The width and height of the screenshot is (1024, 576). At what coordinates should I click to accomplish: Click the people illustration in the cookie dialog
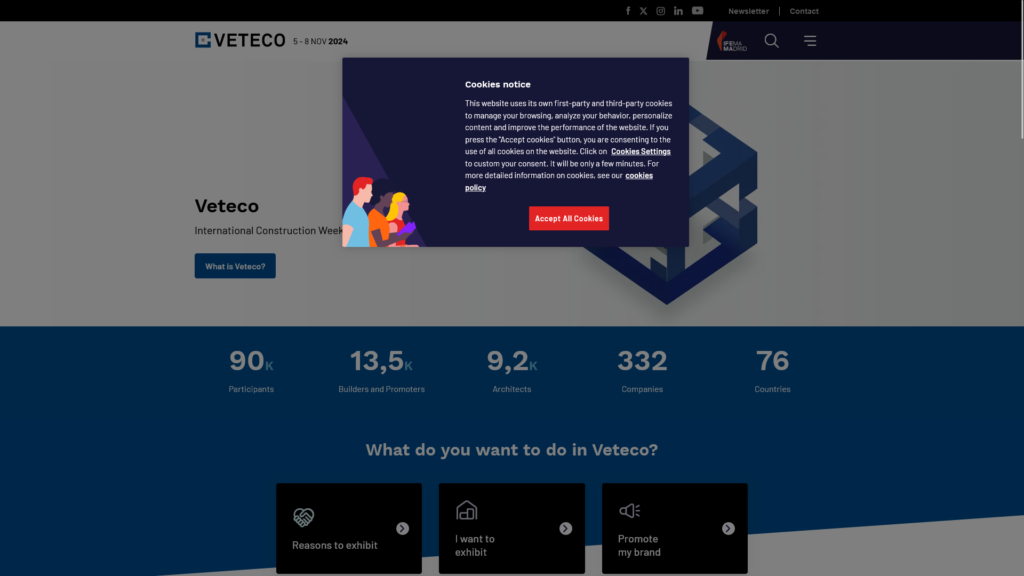click(x=380, y=212)
